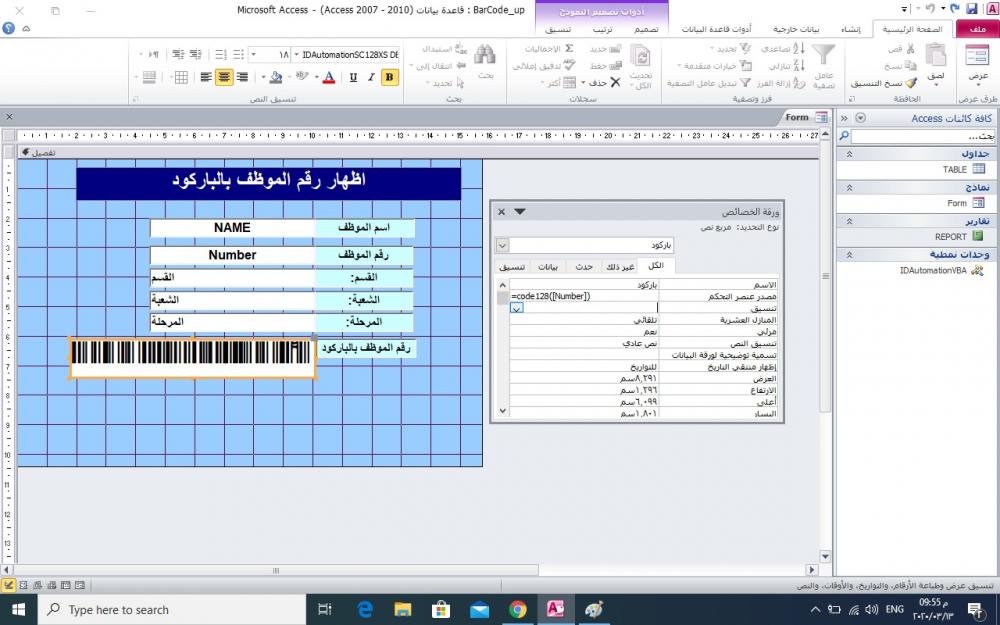Create a new record (جديد)
The width and height of the screenshot is (1000, 625).
coord(605,49)
